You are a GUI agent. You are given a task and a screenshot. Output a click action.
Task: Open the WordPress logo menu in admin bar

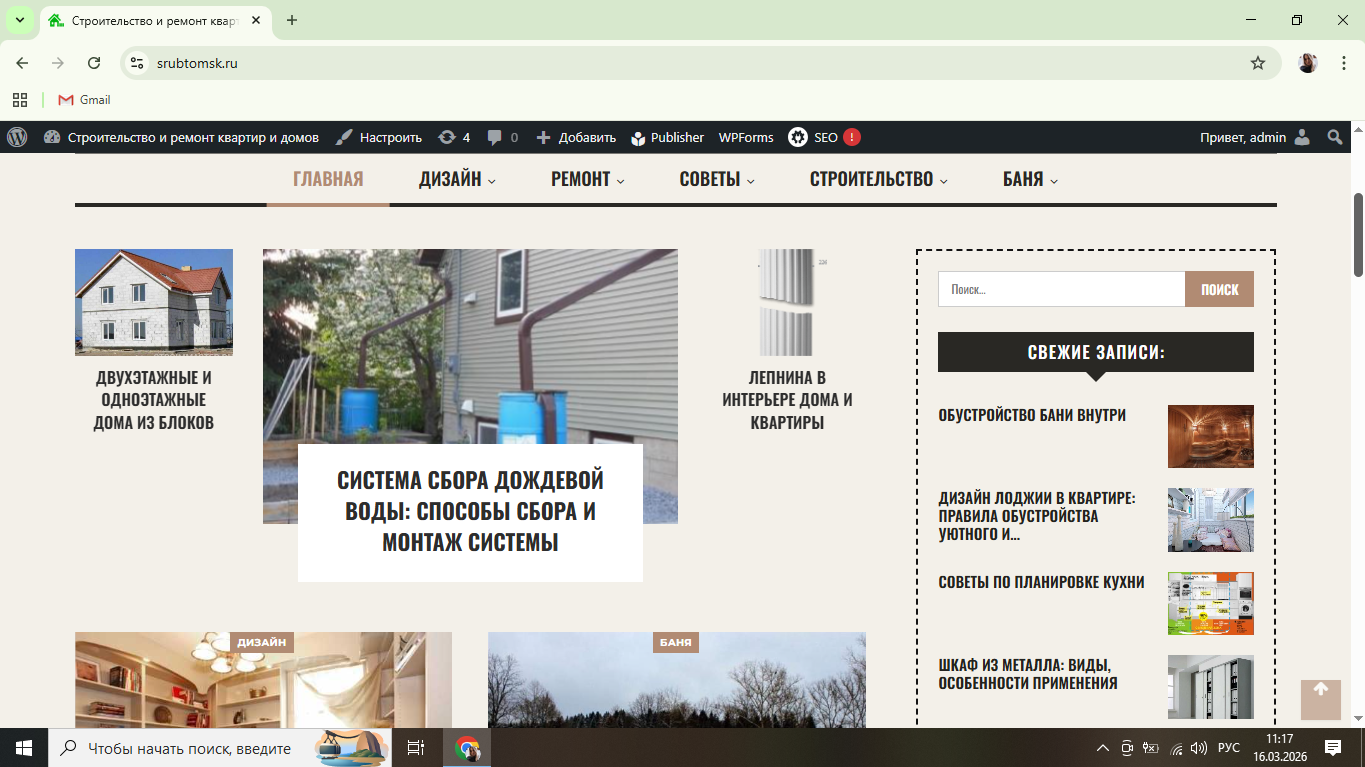coord(17,137)
